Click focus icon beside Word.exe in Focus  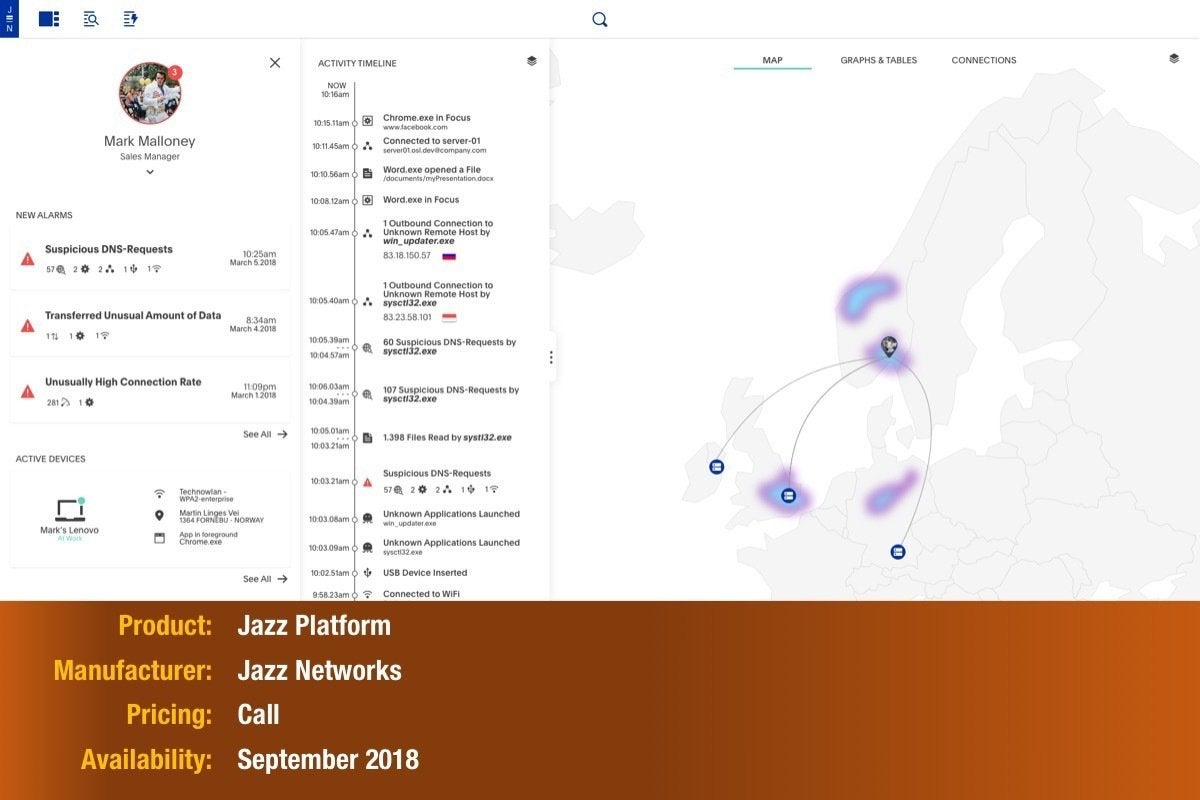click(367, 200)
